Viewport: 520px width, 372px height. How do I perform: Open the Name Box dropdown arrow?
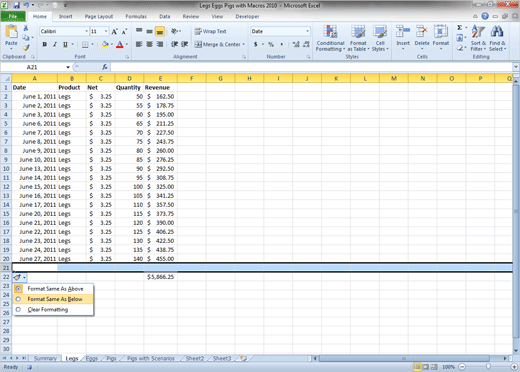68,67
